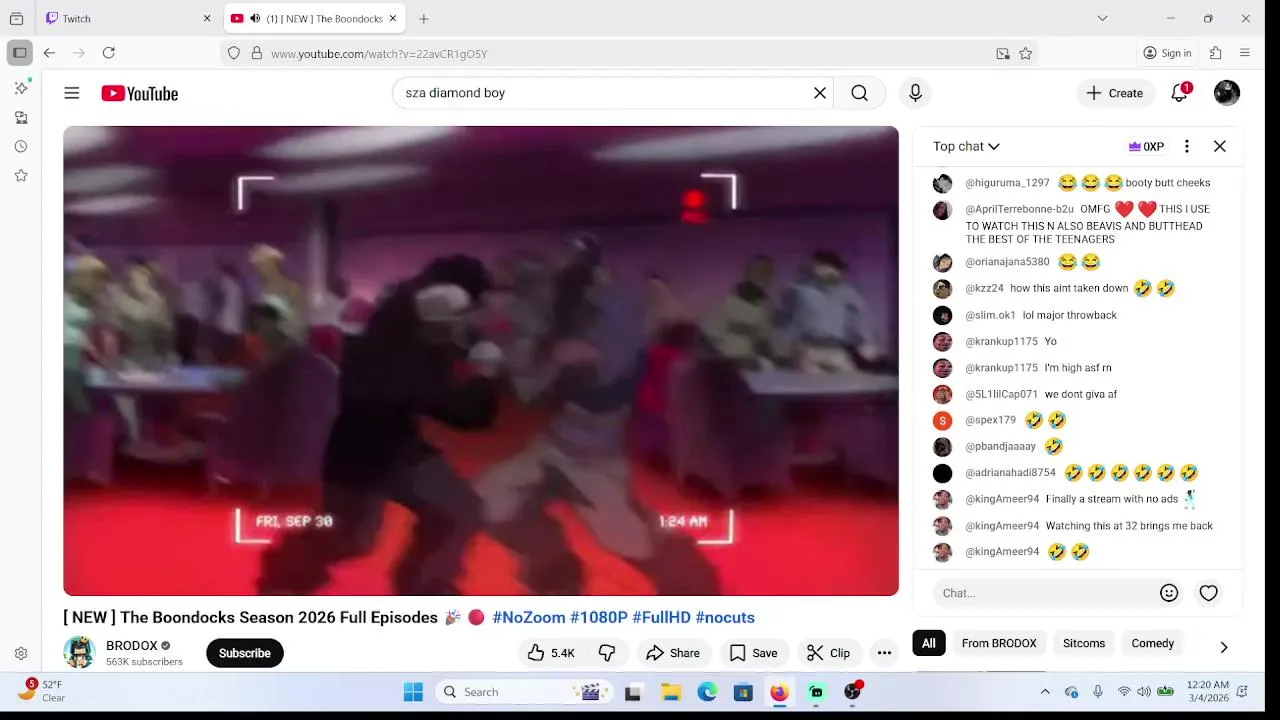1280x720 pixels.
Task: Open the Create button
Action: [x=1115, y=93]
